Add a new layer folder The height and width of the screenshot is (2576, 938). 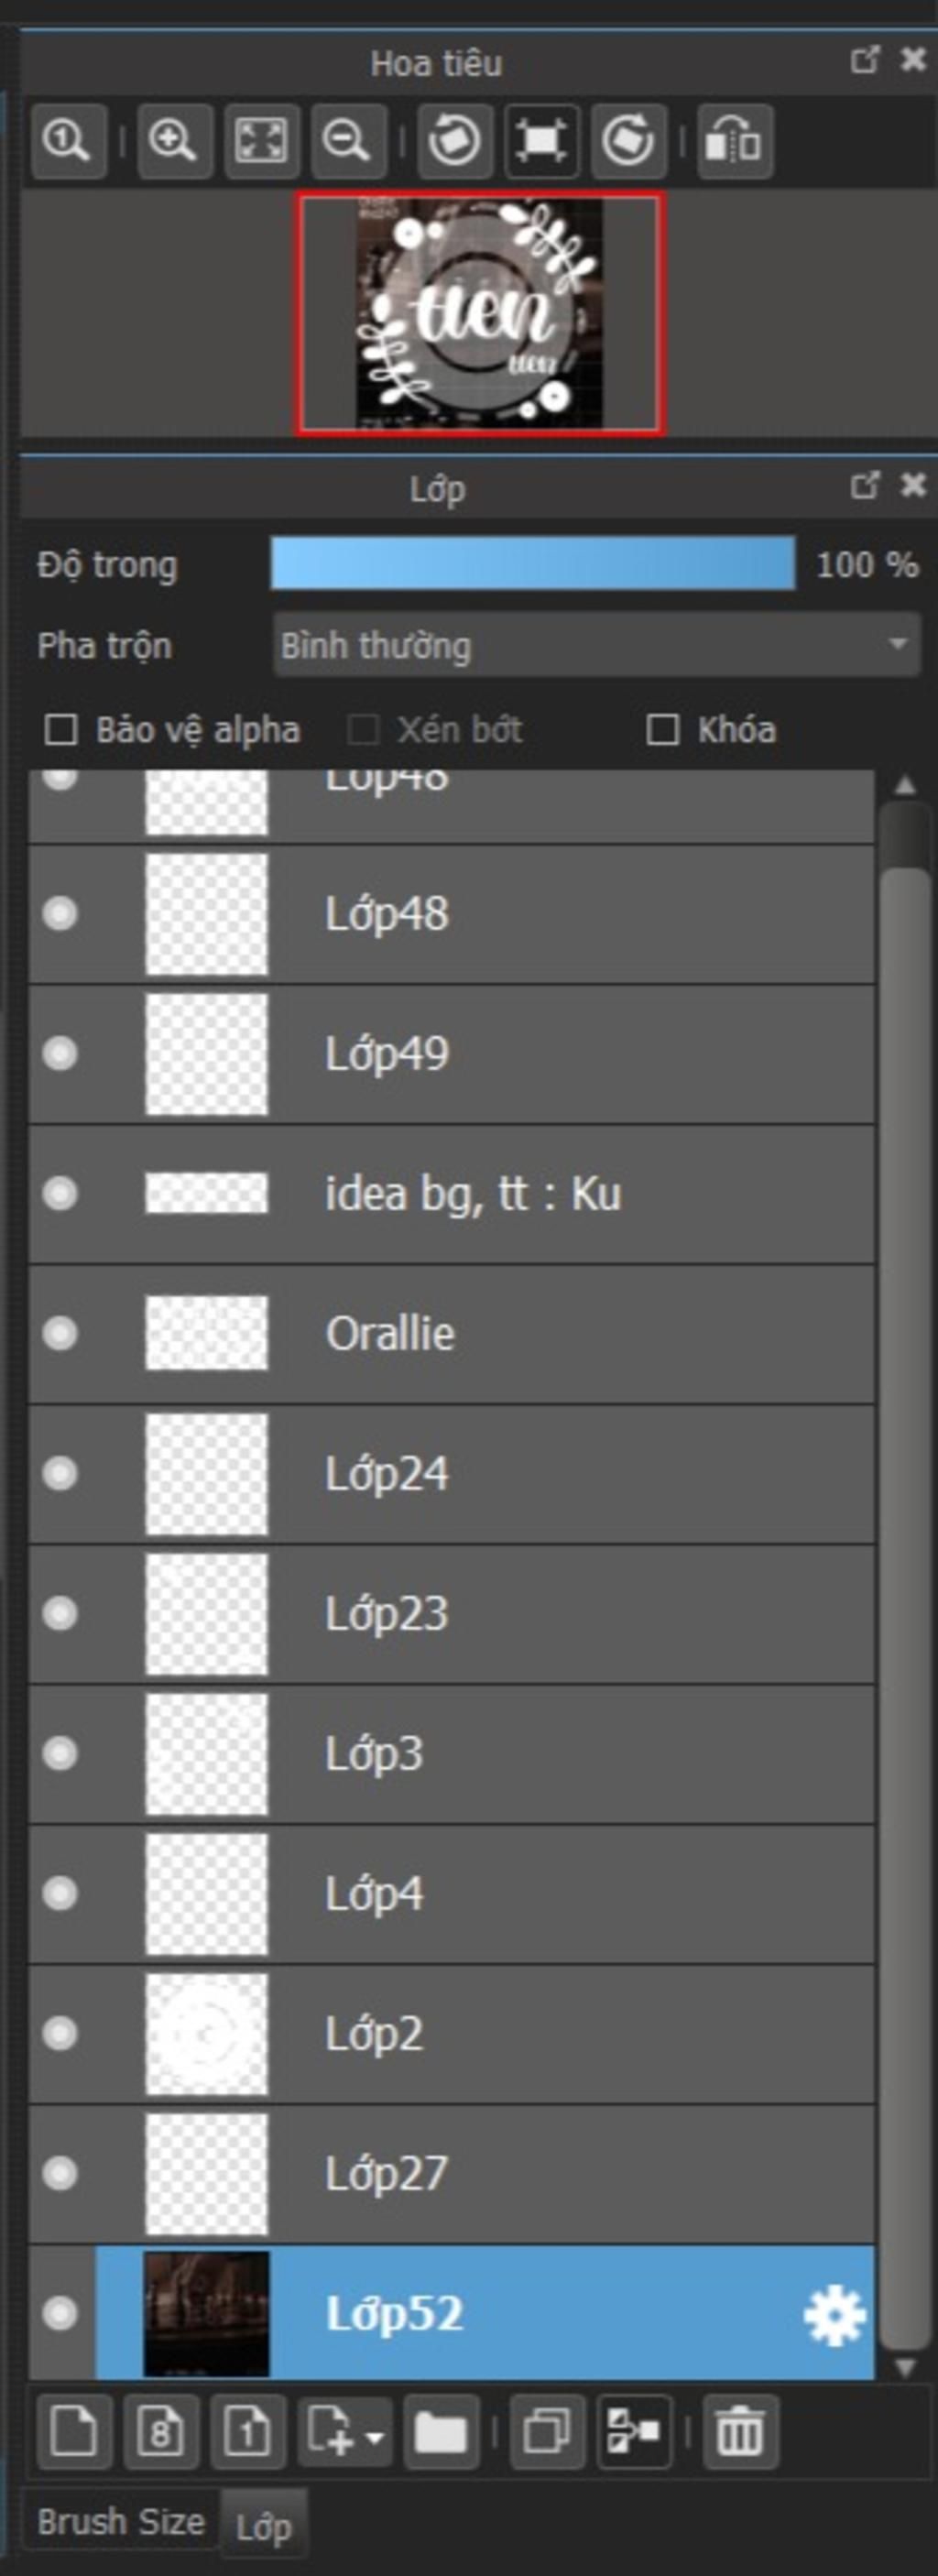441,2431
